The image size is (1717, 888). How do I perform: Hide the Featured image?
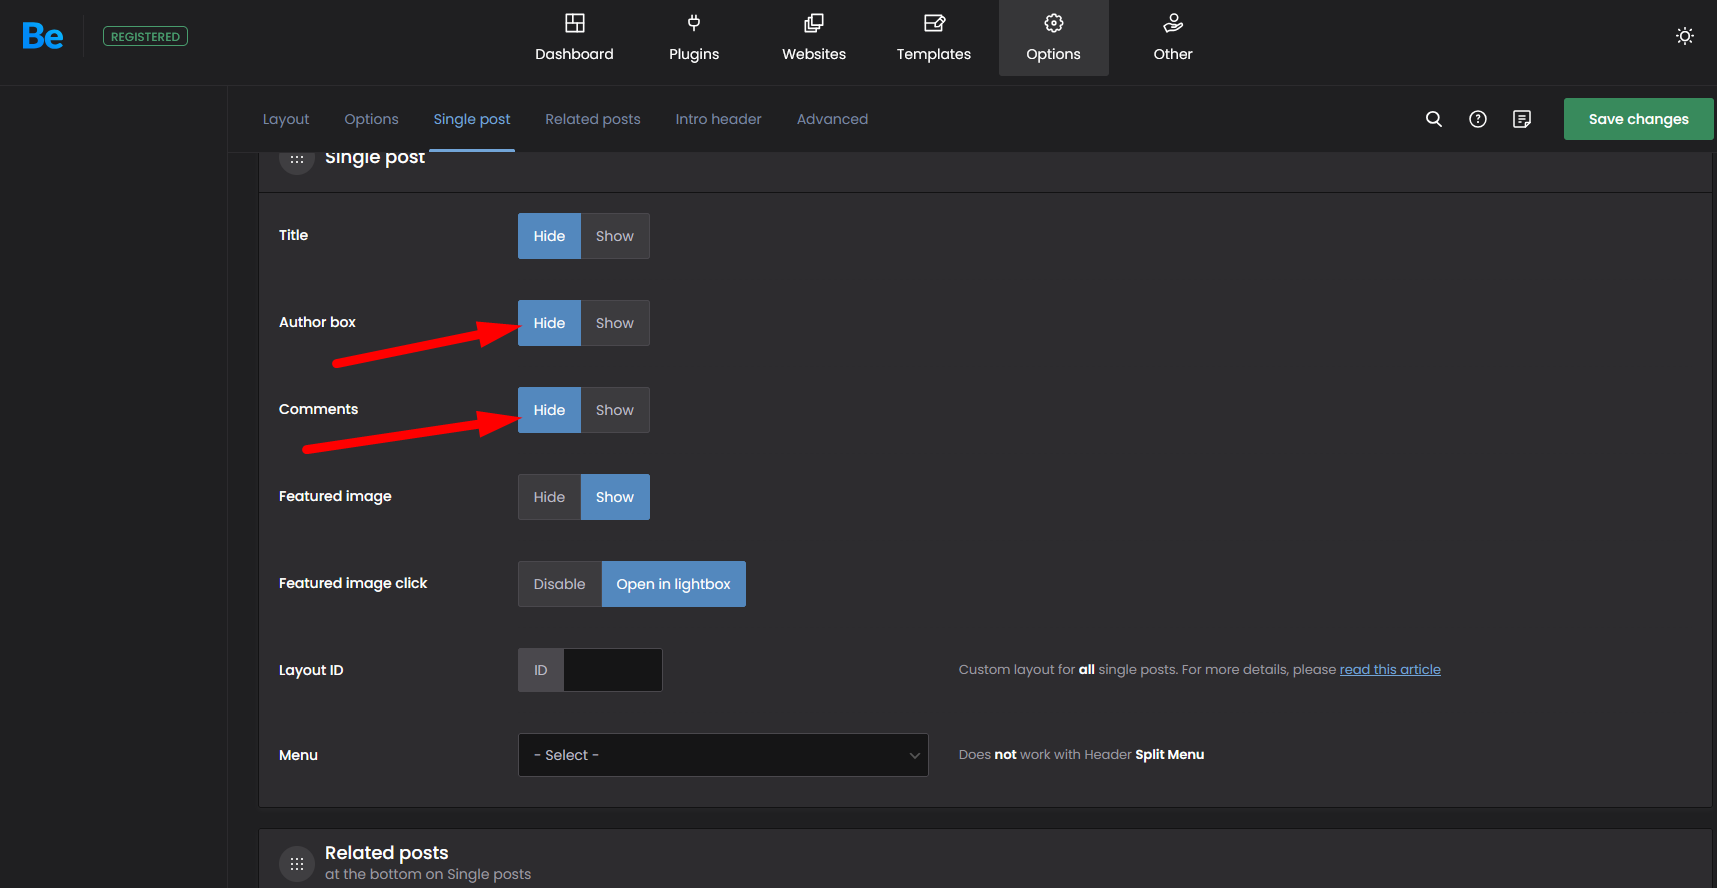click(x=549, y=497)
